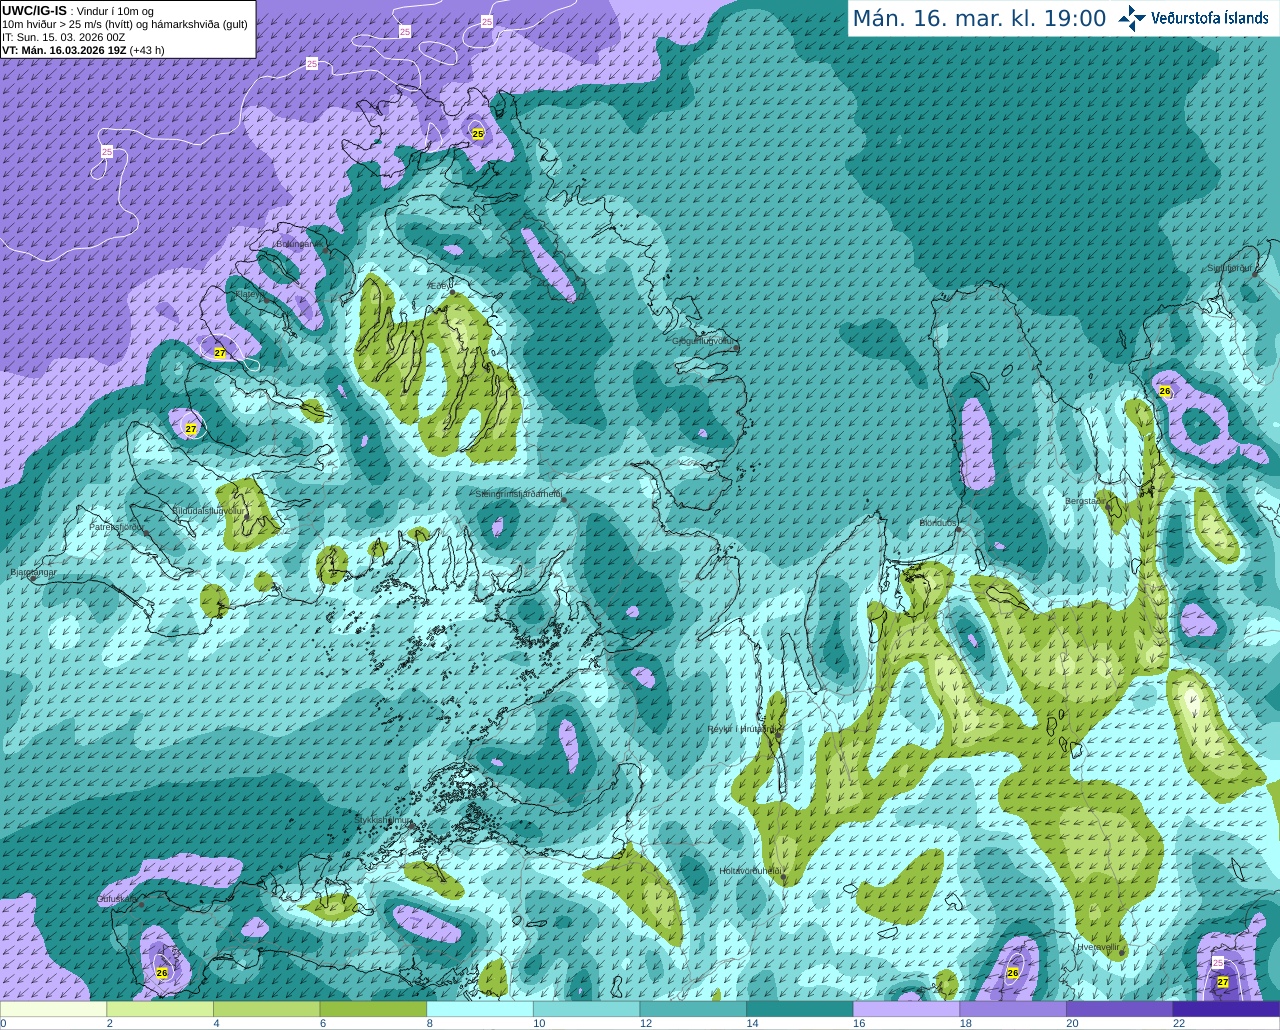This screenshot has height=1030, width=1280.
Task: Click the 'VT: Mán. 16.03.2026 19Z' valid time line
Action: [x=83, y=50]
